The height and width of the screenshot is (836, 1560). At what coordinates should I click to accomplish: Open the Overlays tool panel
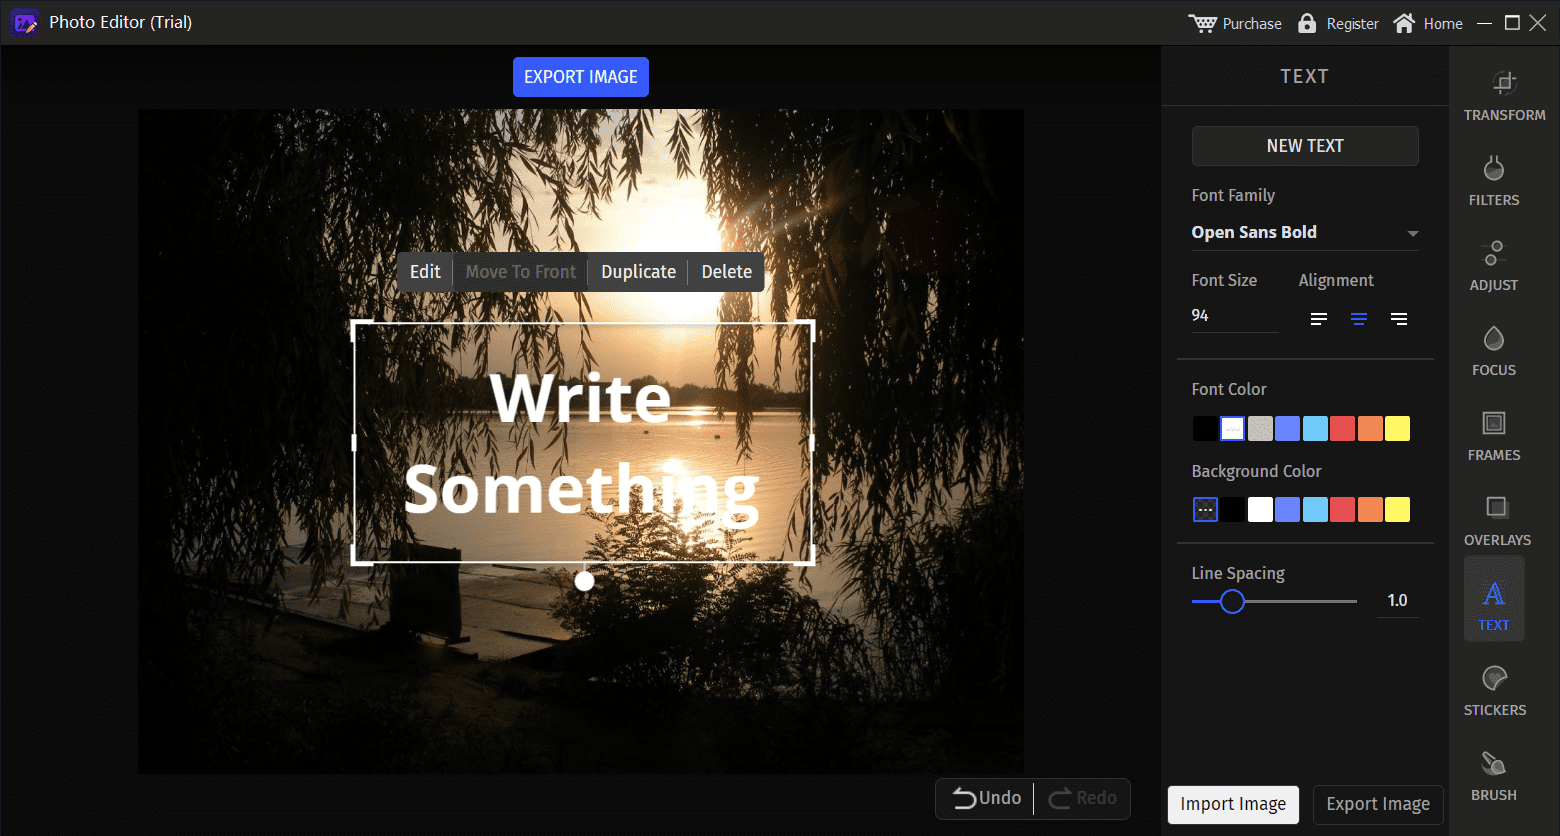pyautogui.click(x=1497, y=521)
